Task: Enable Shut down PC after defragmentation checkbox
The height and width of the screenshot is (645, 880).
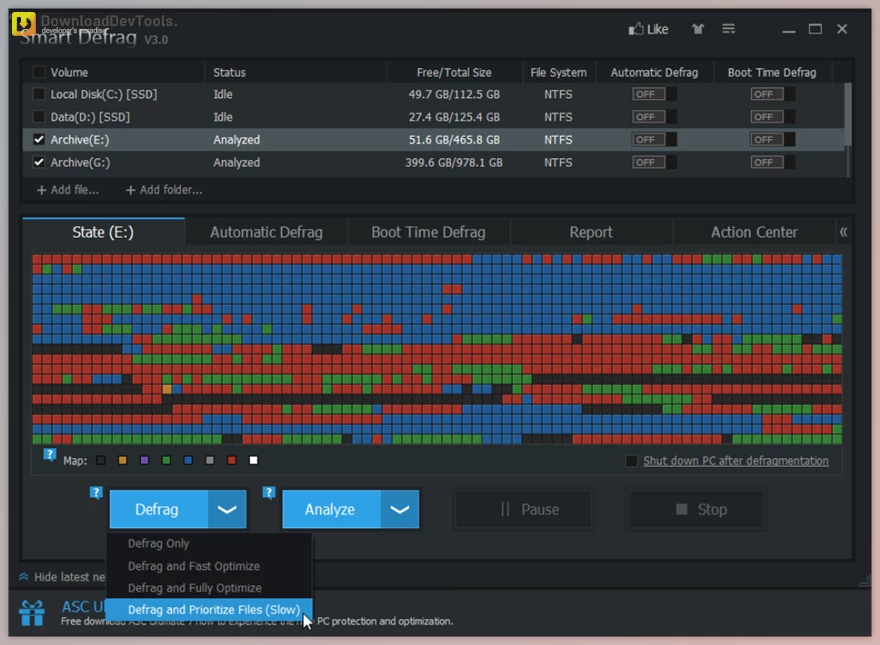Action: click(x=631, y=461)
